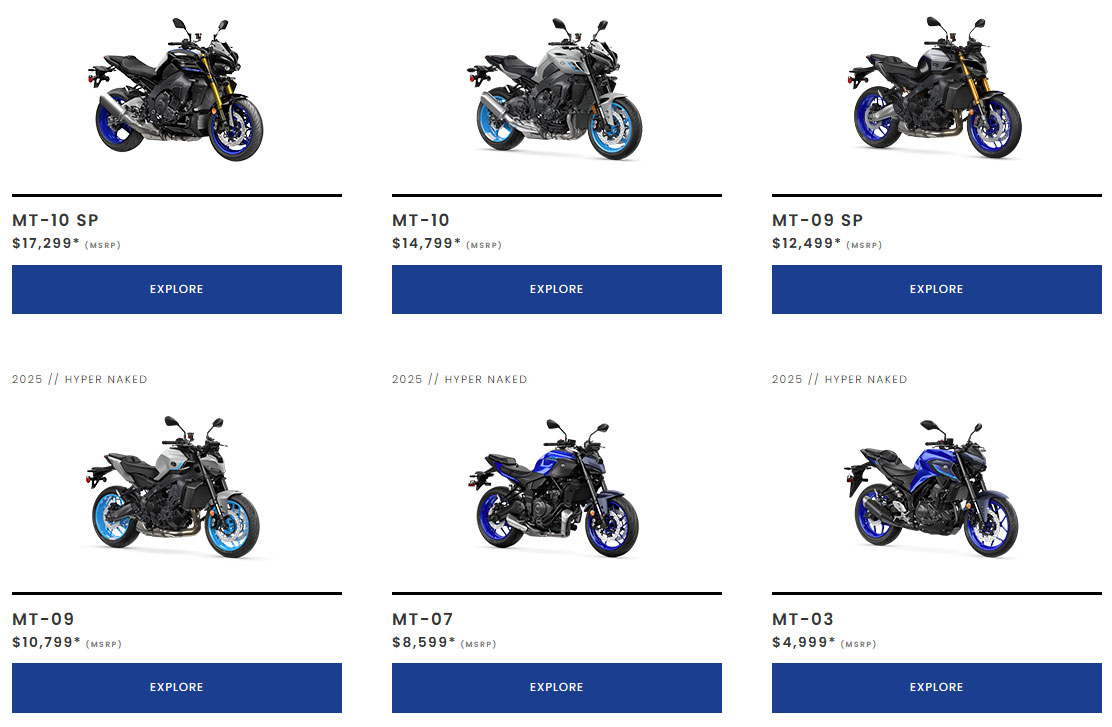This screenshot has width=1112, height=727.
Task: Click the MT-10 SP motorcycle image
Action: point(176,89)
